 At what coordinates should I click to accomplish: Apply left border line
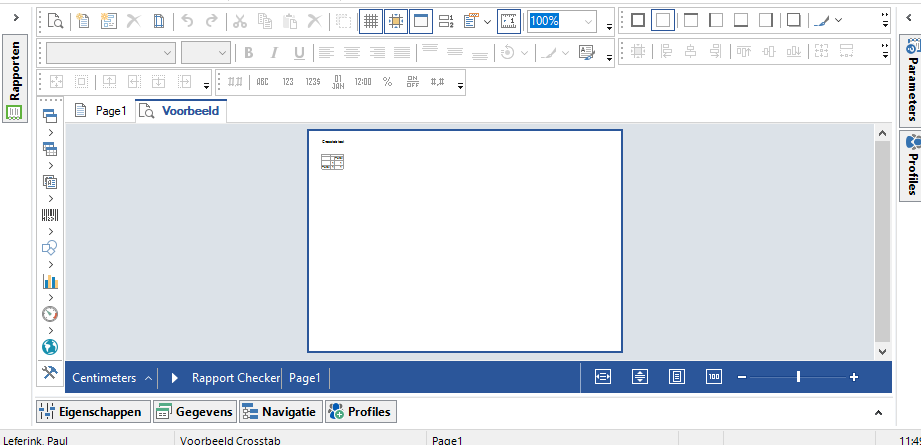pos(716,21)
